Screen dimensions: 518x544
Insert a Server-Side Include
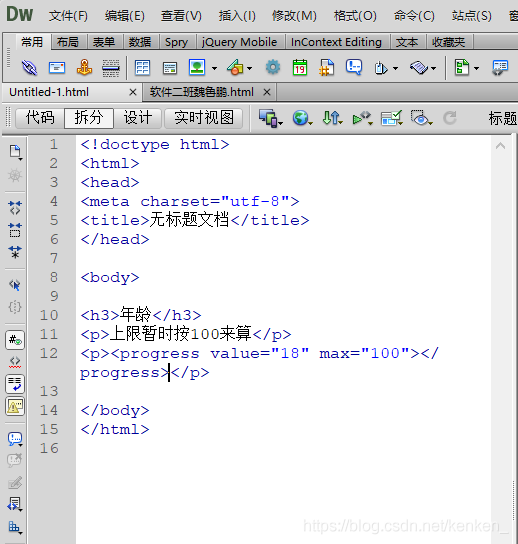327,67
